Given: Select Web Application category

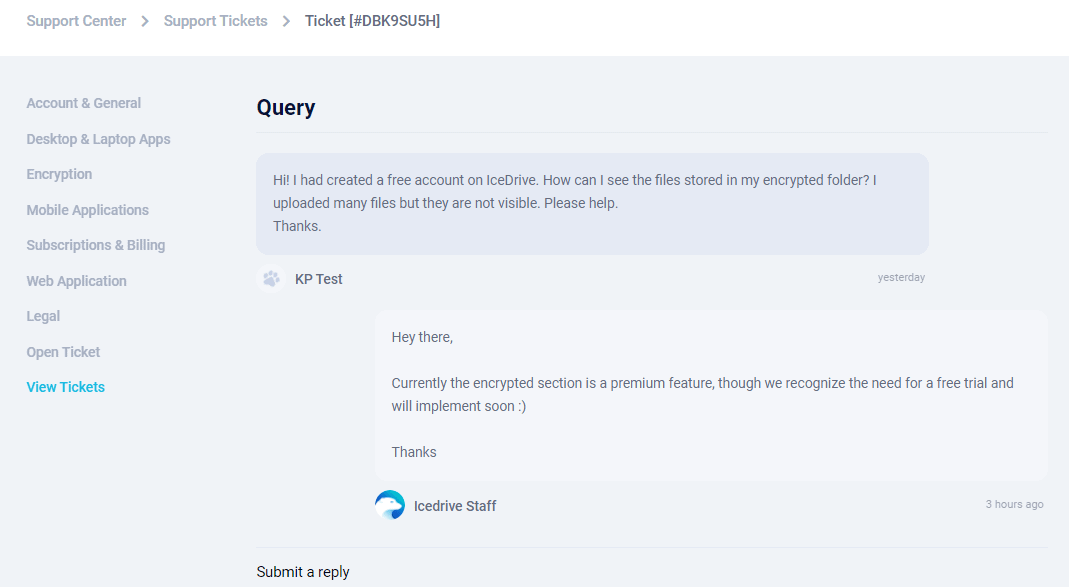Looking at the screenshot, I should coord(76,281).
